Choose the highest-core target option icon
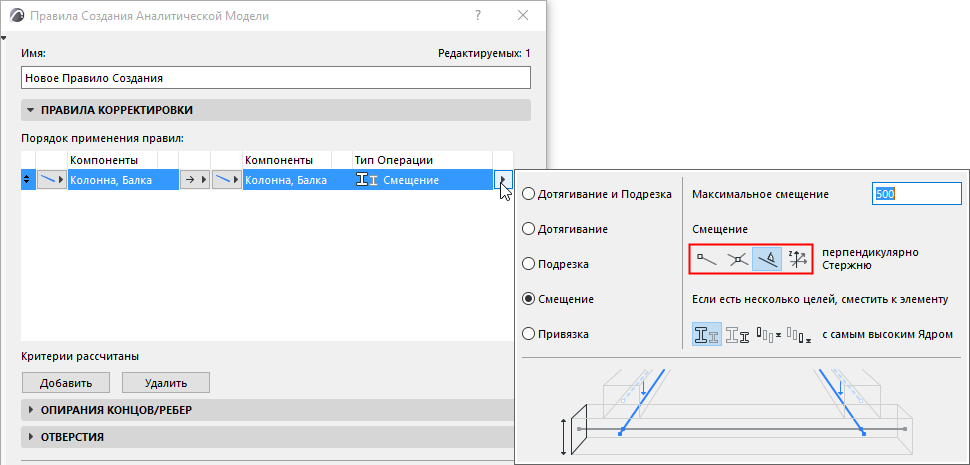 click(706, 335)
